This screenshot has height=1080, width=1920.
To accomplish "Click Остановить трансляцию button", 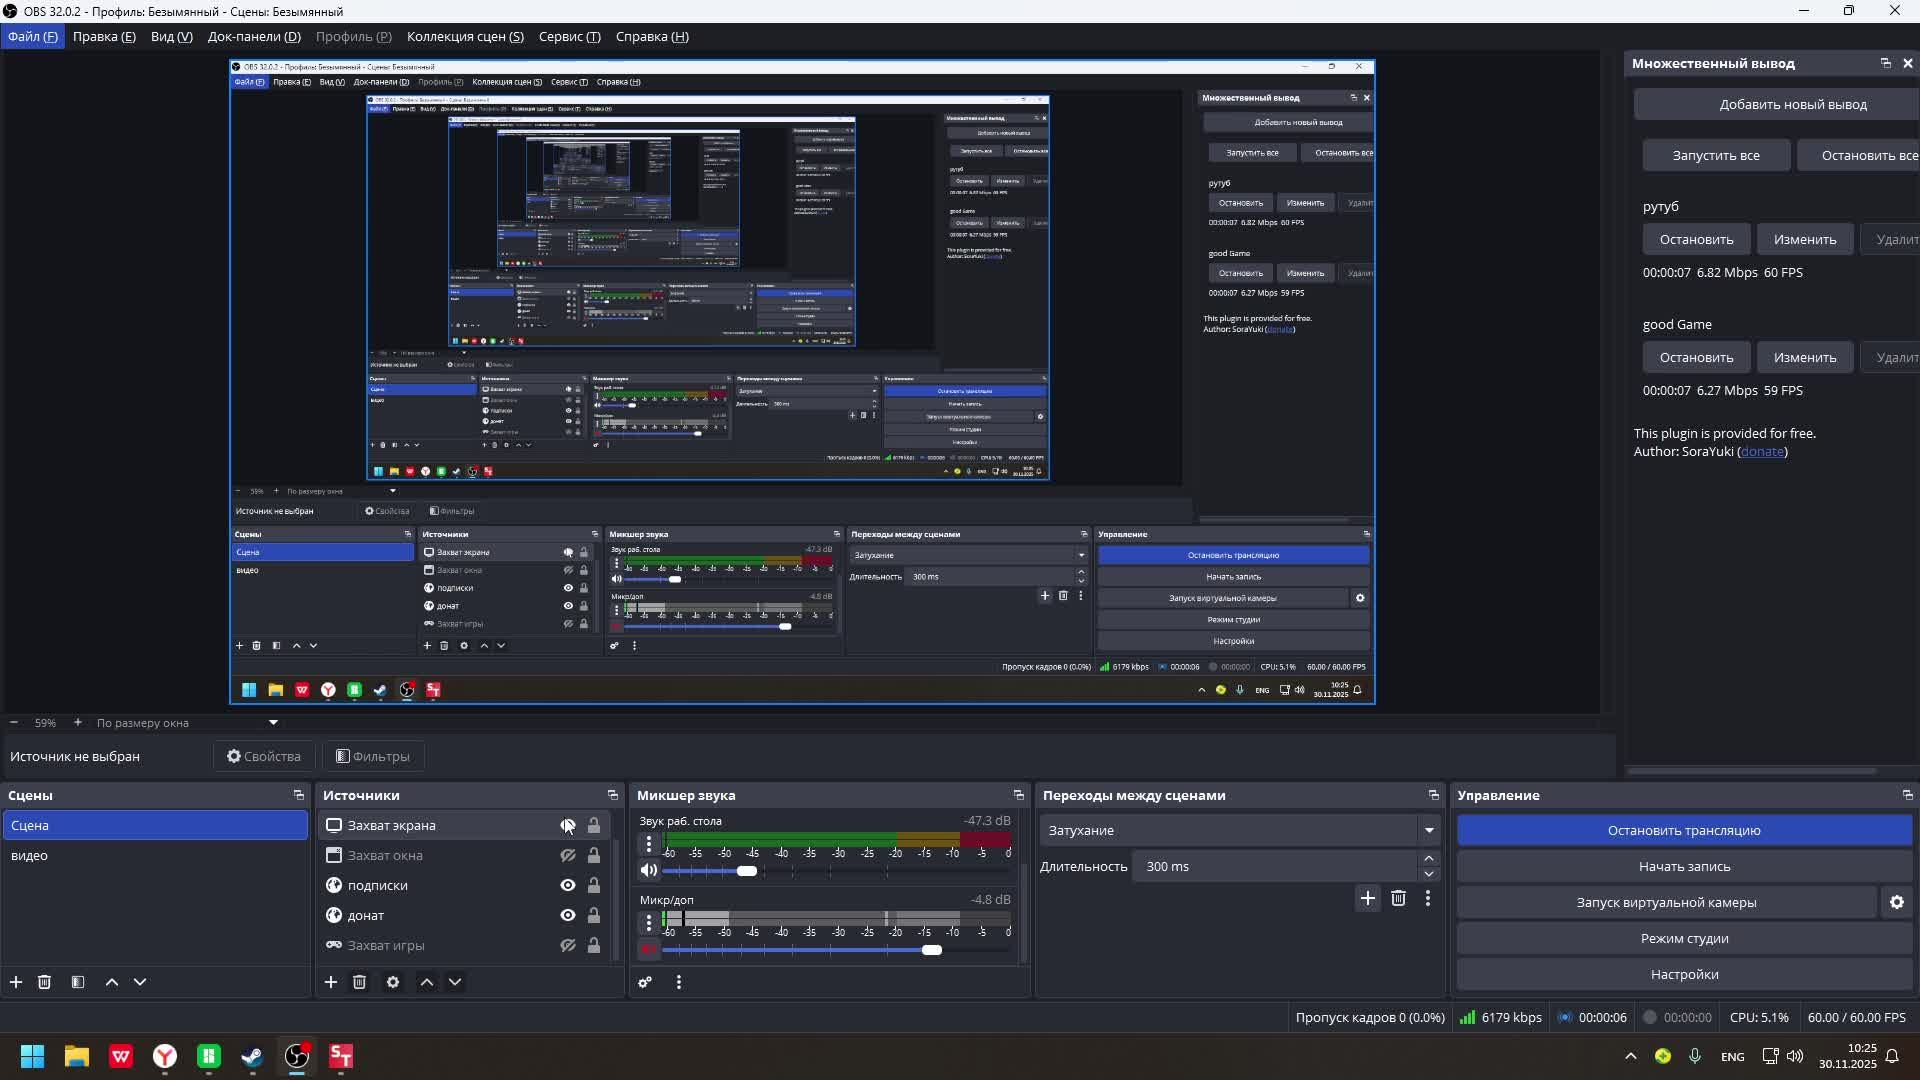I will point(1684,830).
